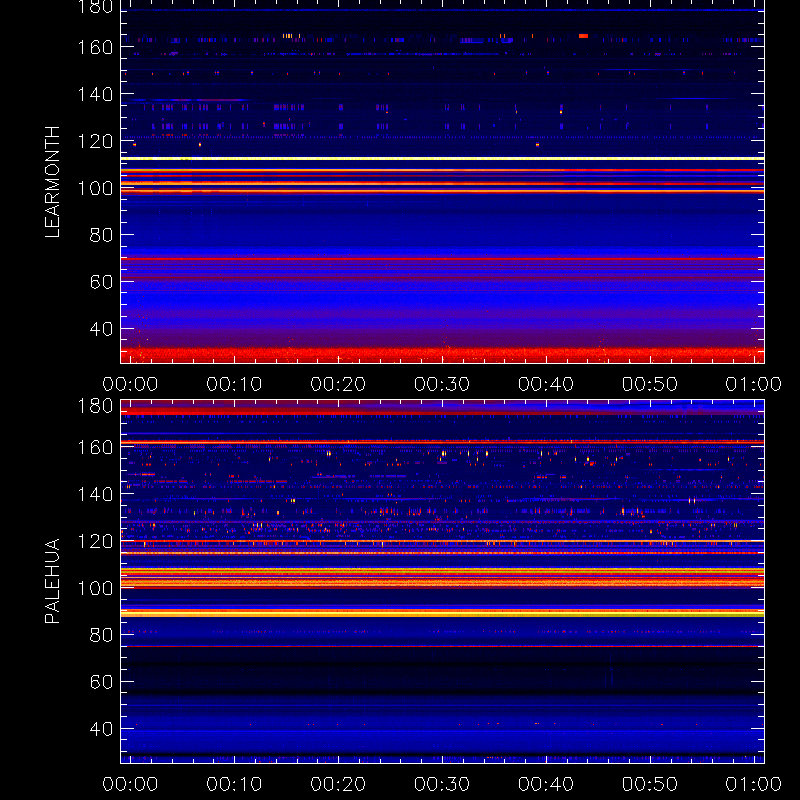Select the 160 frequency tick label on Learmonth axis
Screen dimensions: 800x800
tap(95, 47)
